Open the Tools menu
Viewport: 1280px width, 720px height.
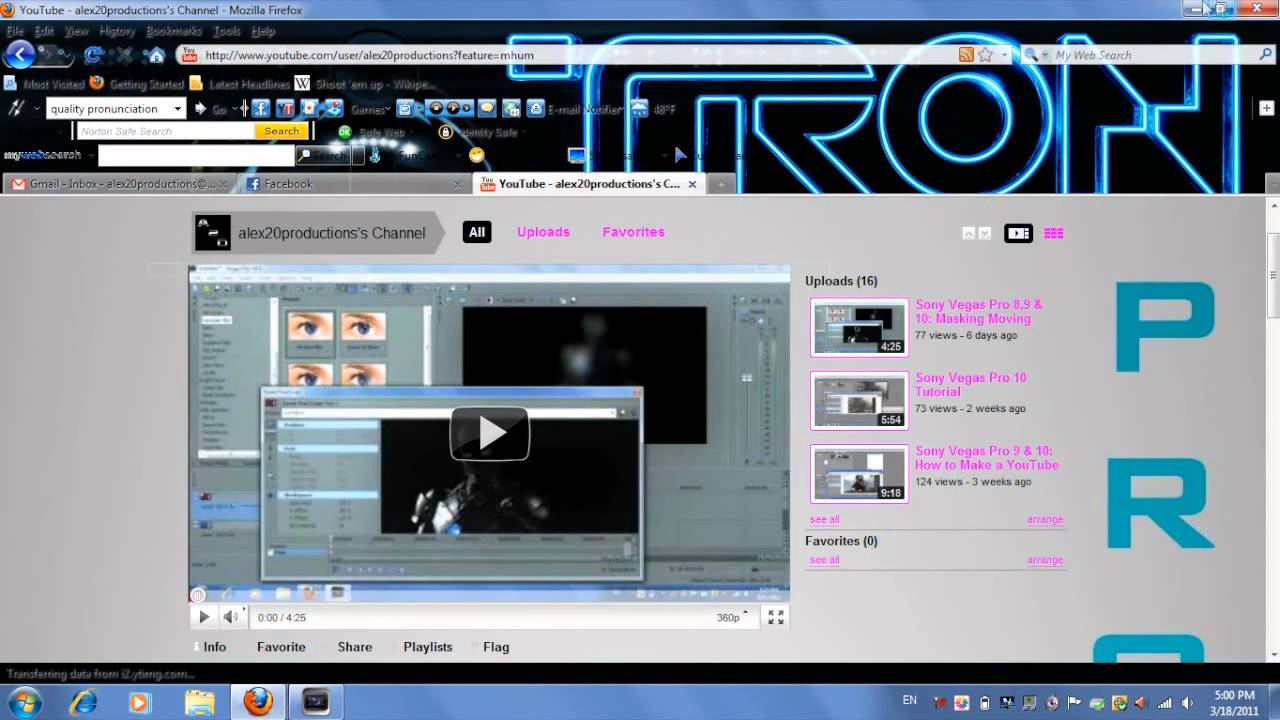tap(227, 31)
